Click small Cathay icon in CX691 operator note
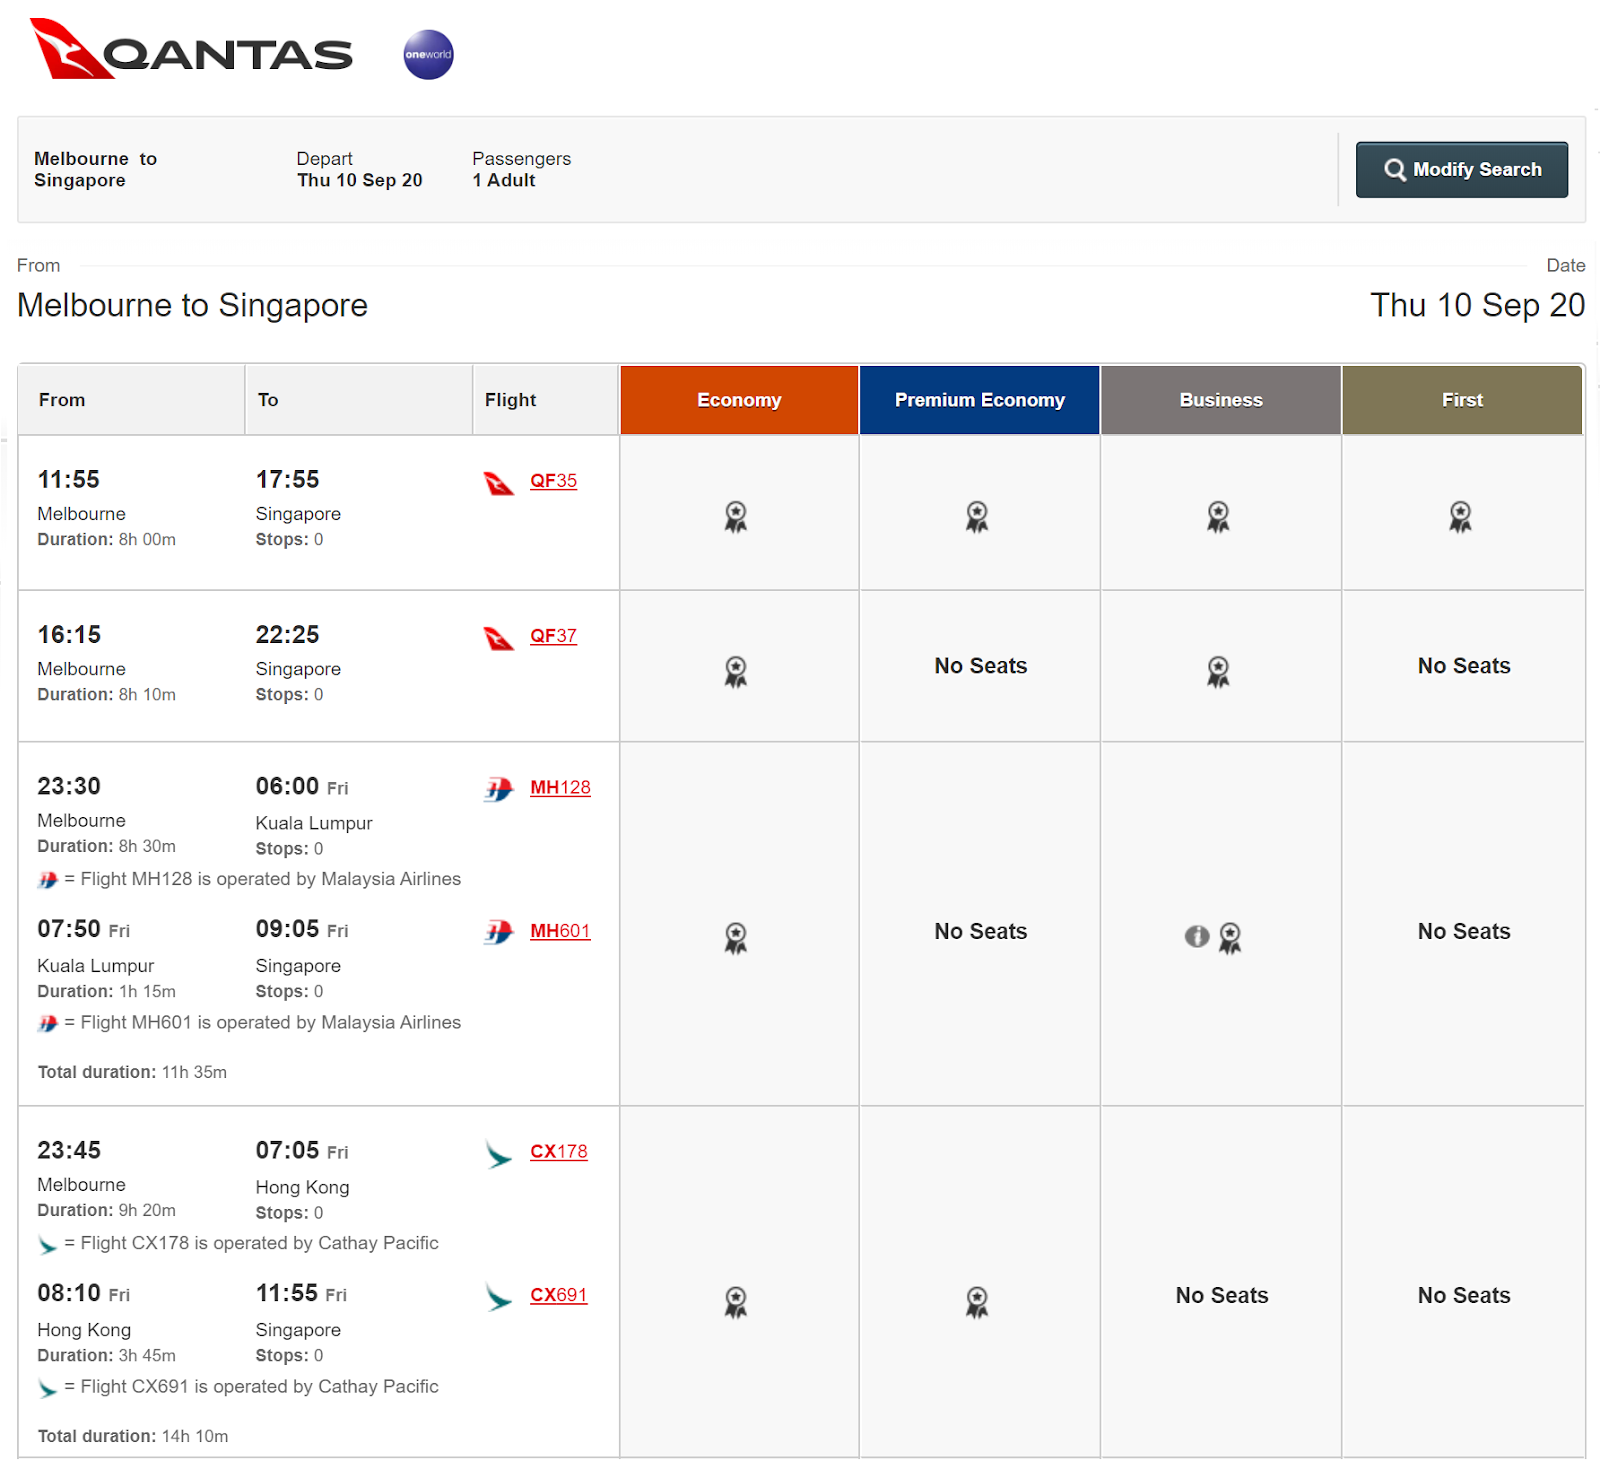Image resolution: width=1600 pixels, height=1469 pixels. pyautogui.click(x=47, y=1388)
